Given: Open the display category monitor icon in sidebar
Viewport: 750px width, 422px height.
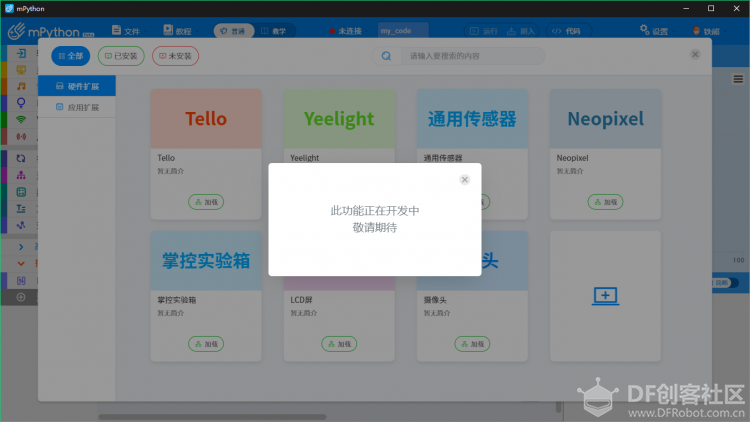Looking at the screenshot, I should (21, 70).
